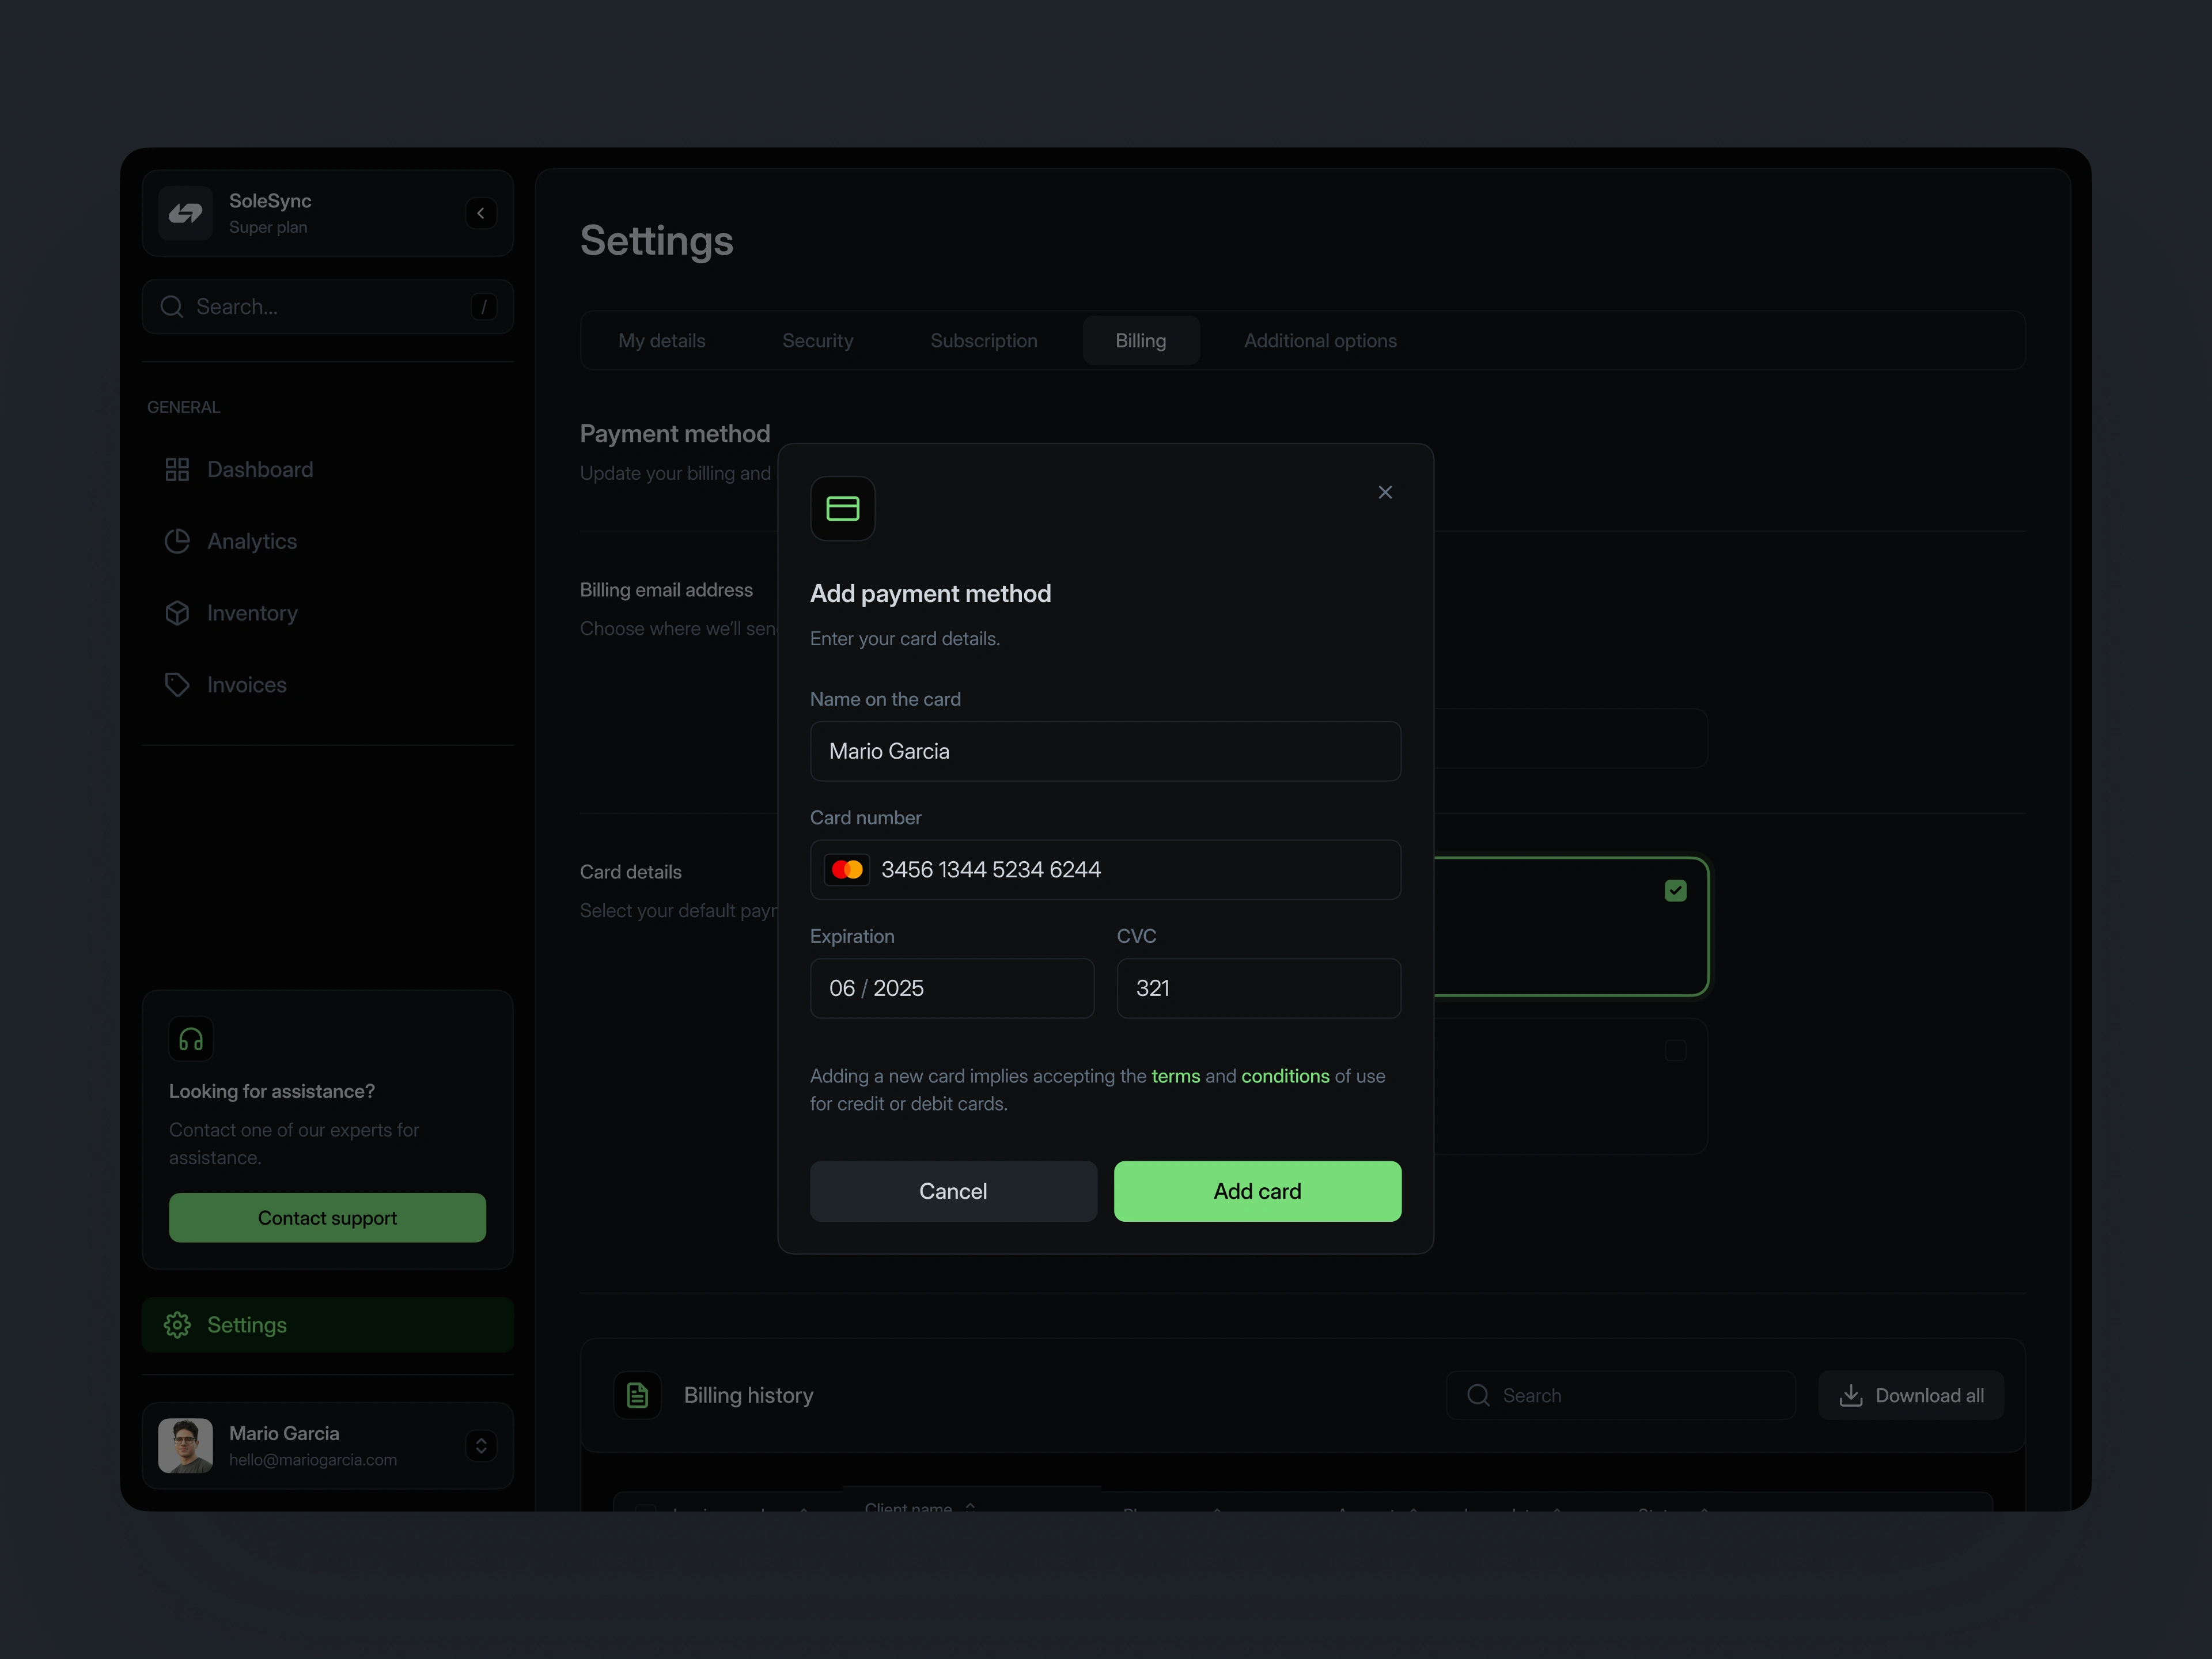Click the headphones assistance icon
Viewport: 2212px width, 1659px height.
(x=190, y=1040)
